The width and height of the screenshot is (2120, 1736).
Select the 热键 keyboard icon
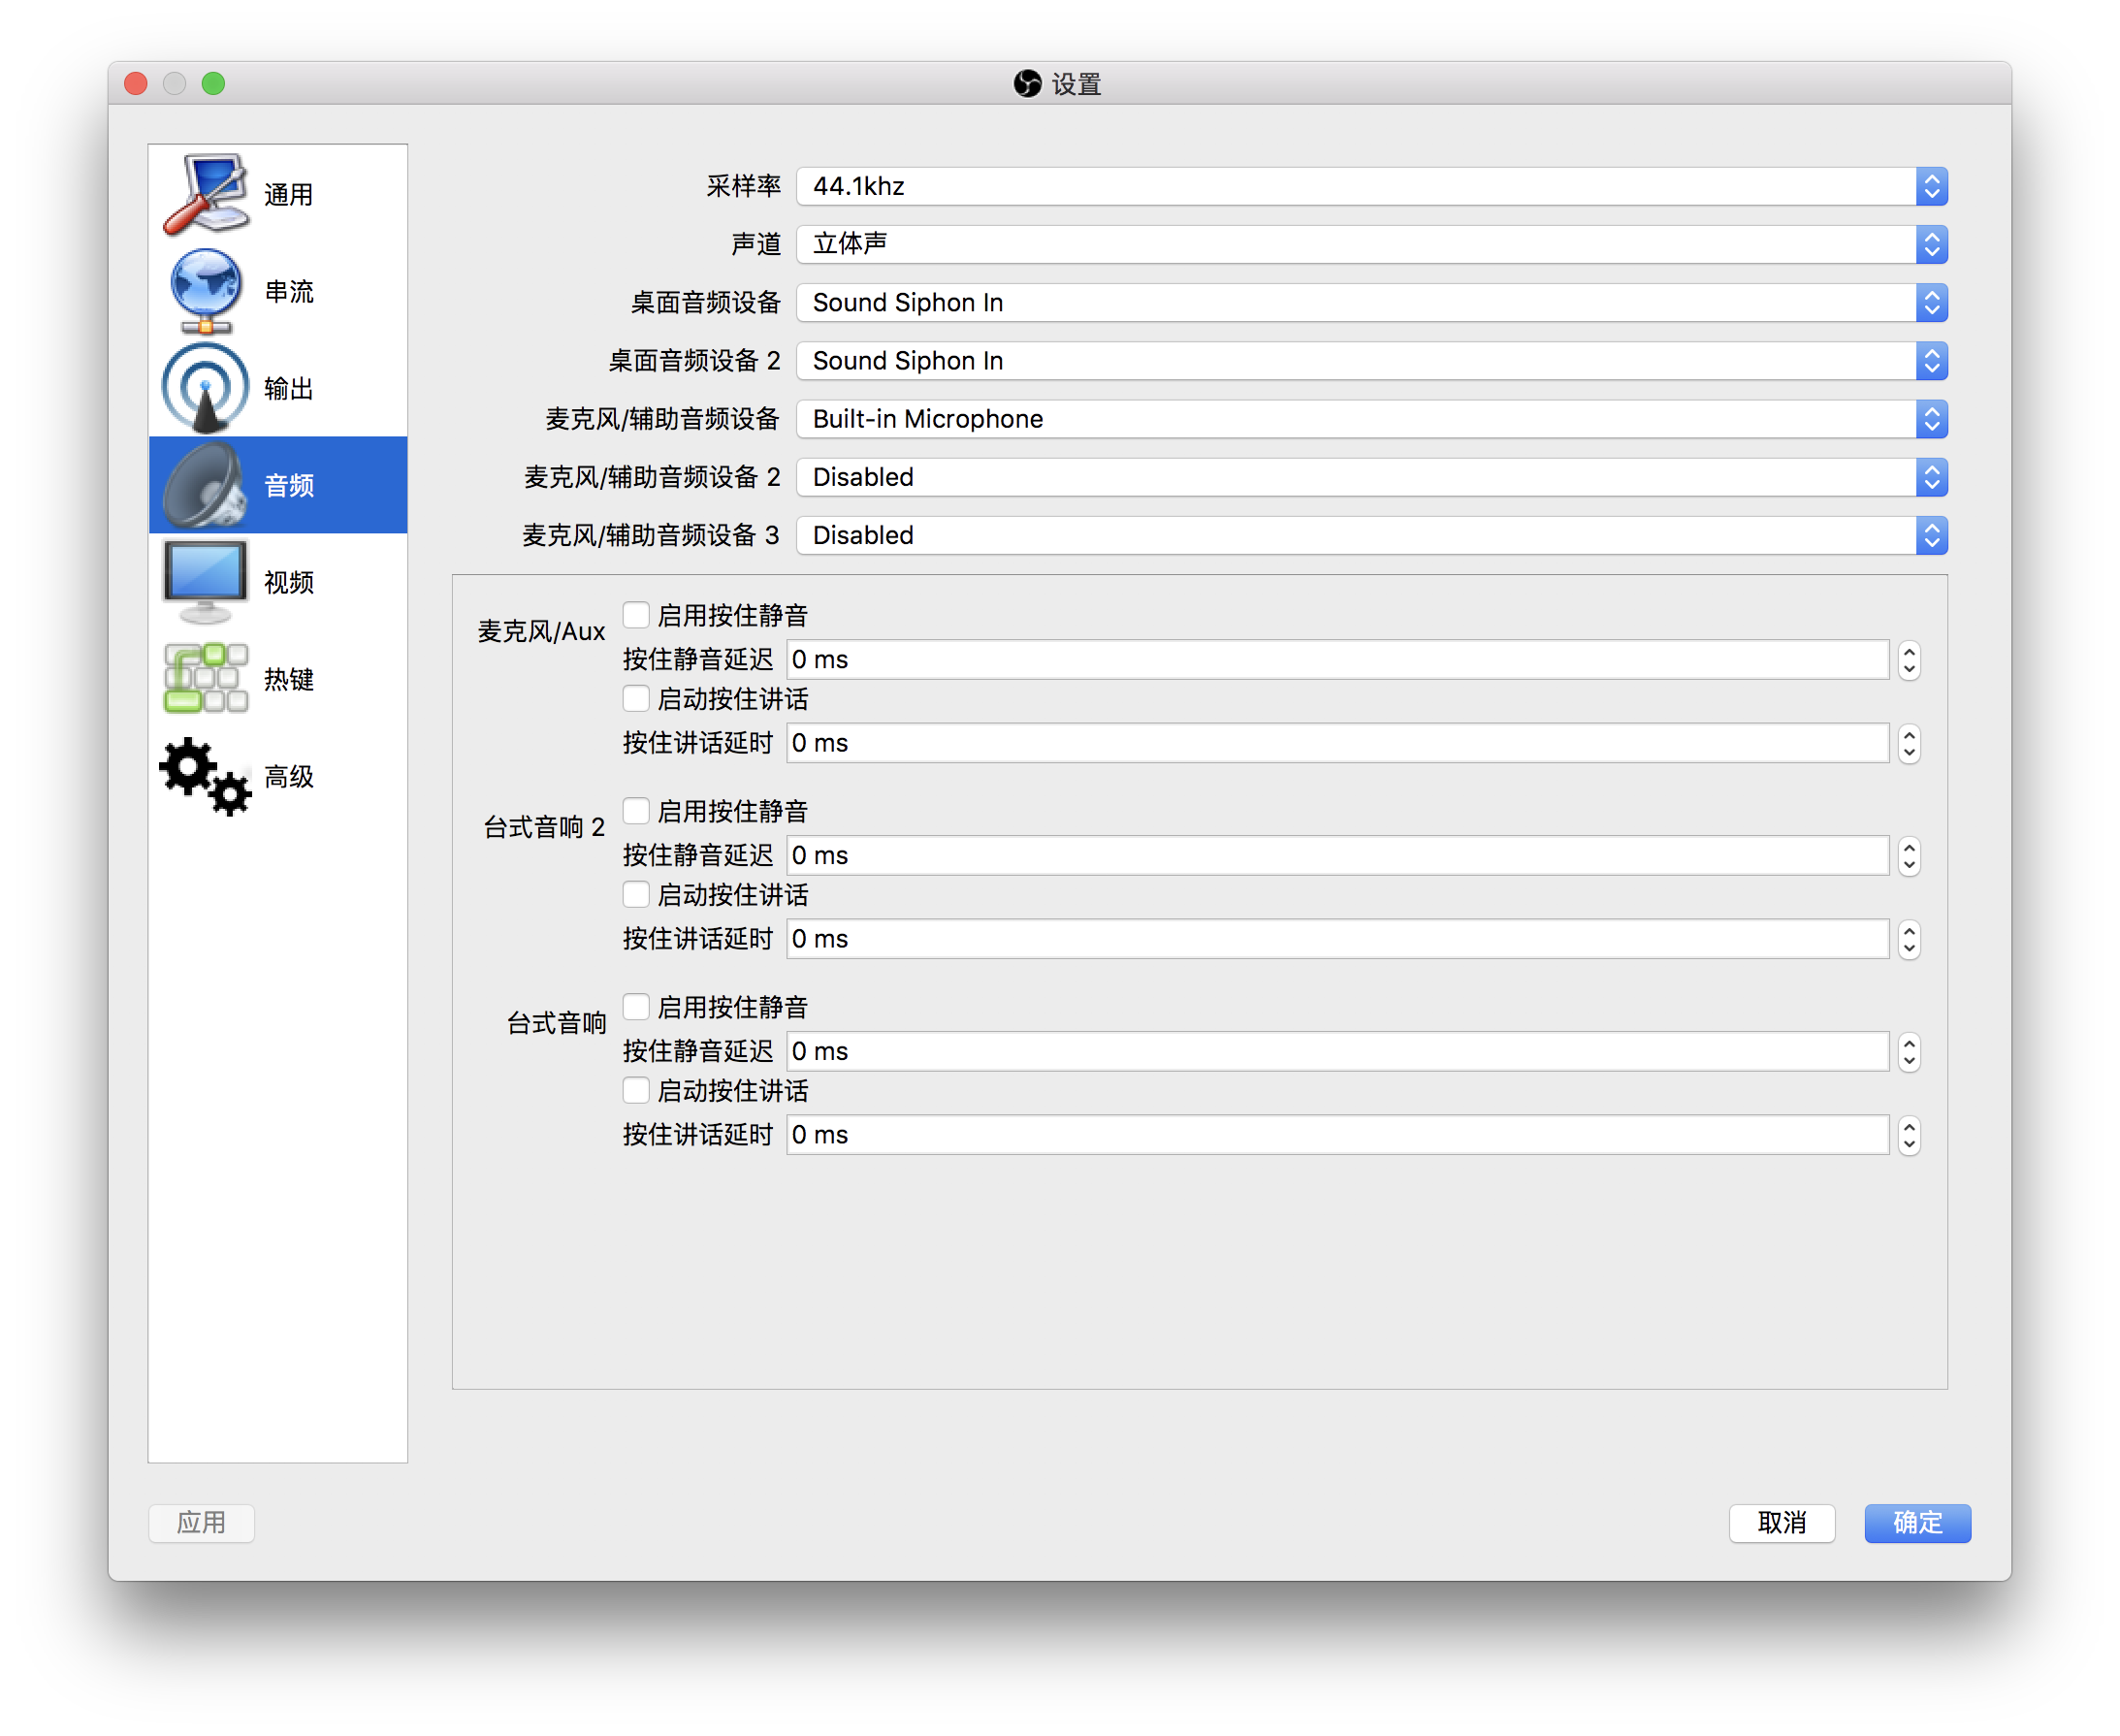click(205, 679)
